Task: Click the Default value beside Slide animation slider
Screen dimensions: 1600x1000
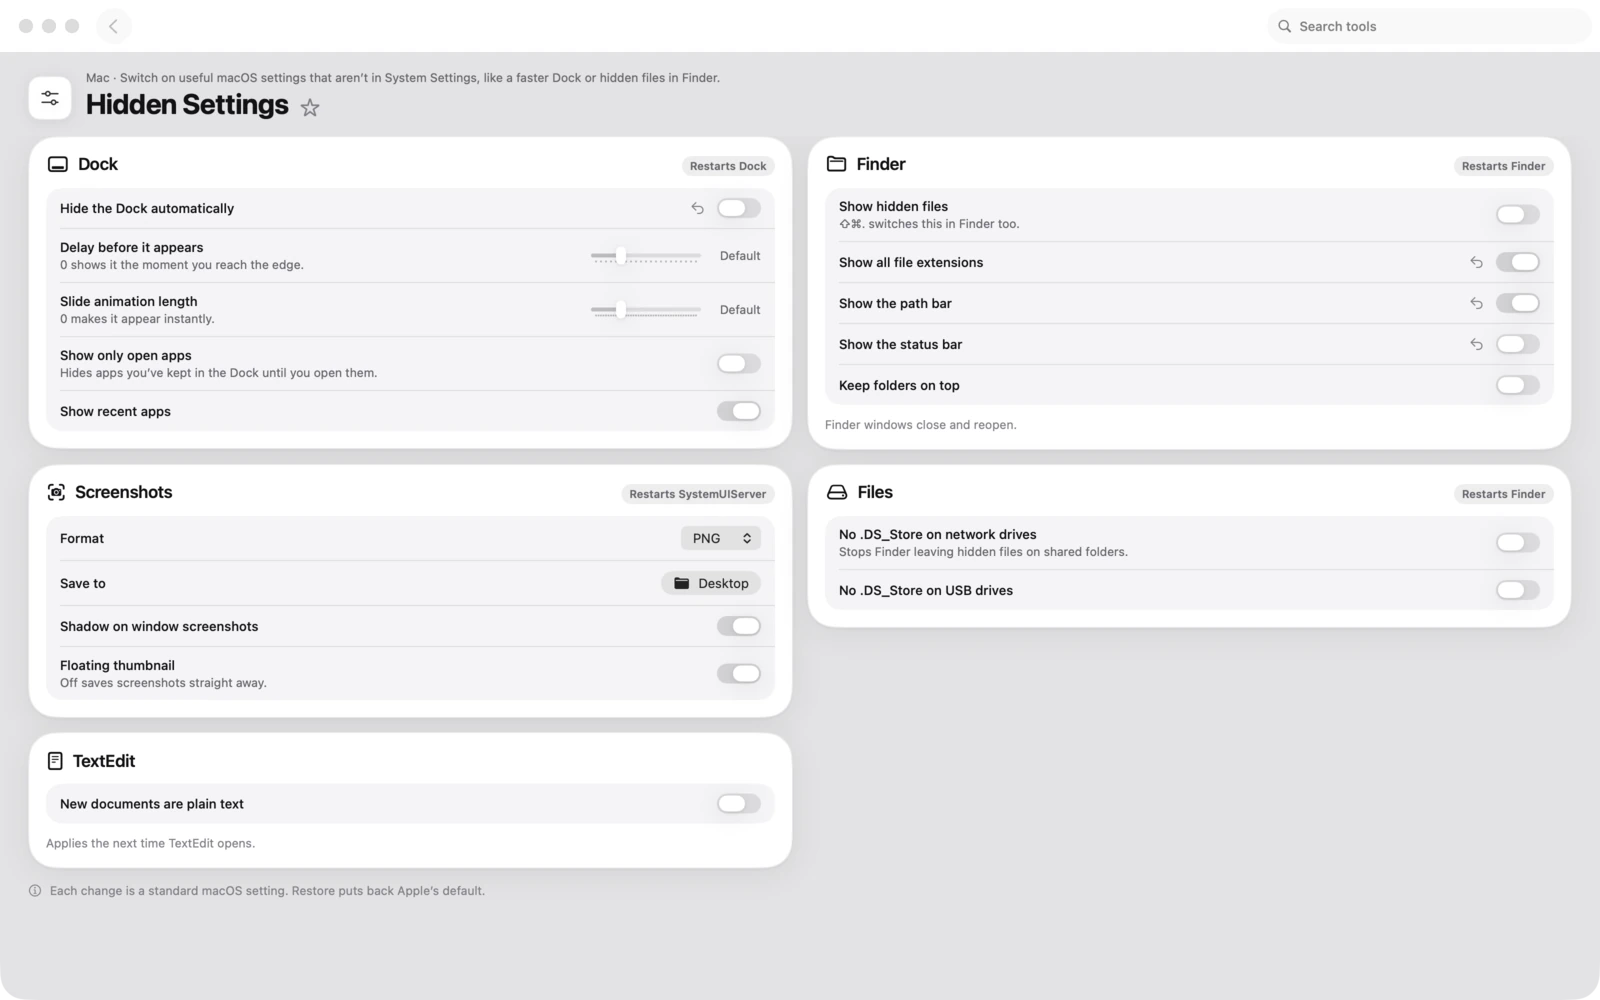Action: [x=740, y=310]
